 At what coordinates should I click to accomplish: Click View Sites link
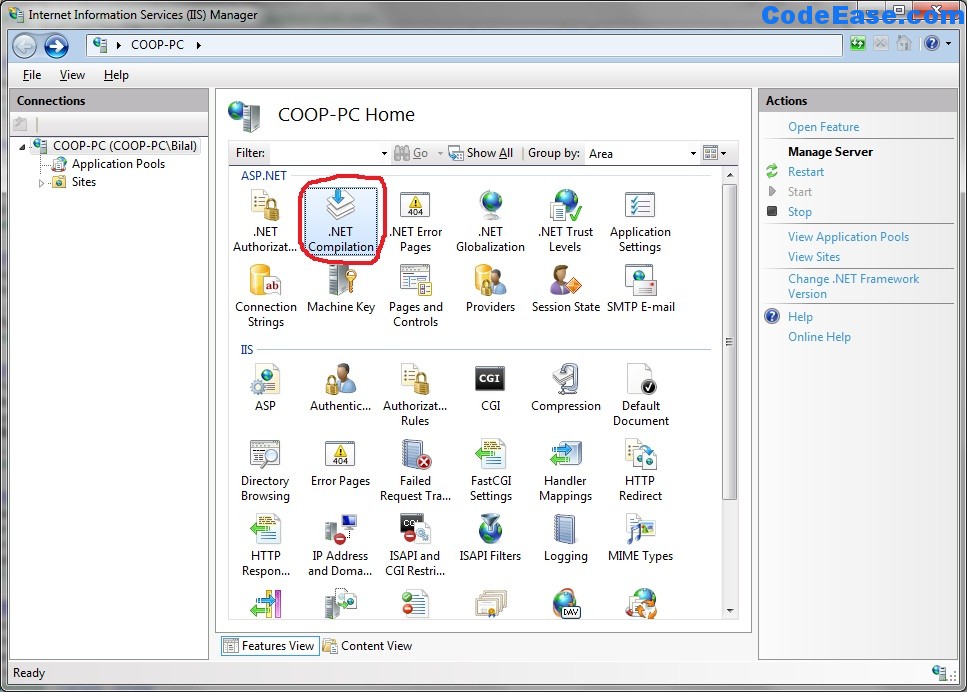(x=813, y=257)
